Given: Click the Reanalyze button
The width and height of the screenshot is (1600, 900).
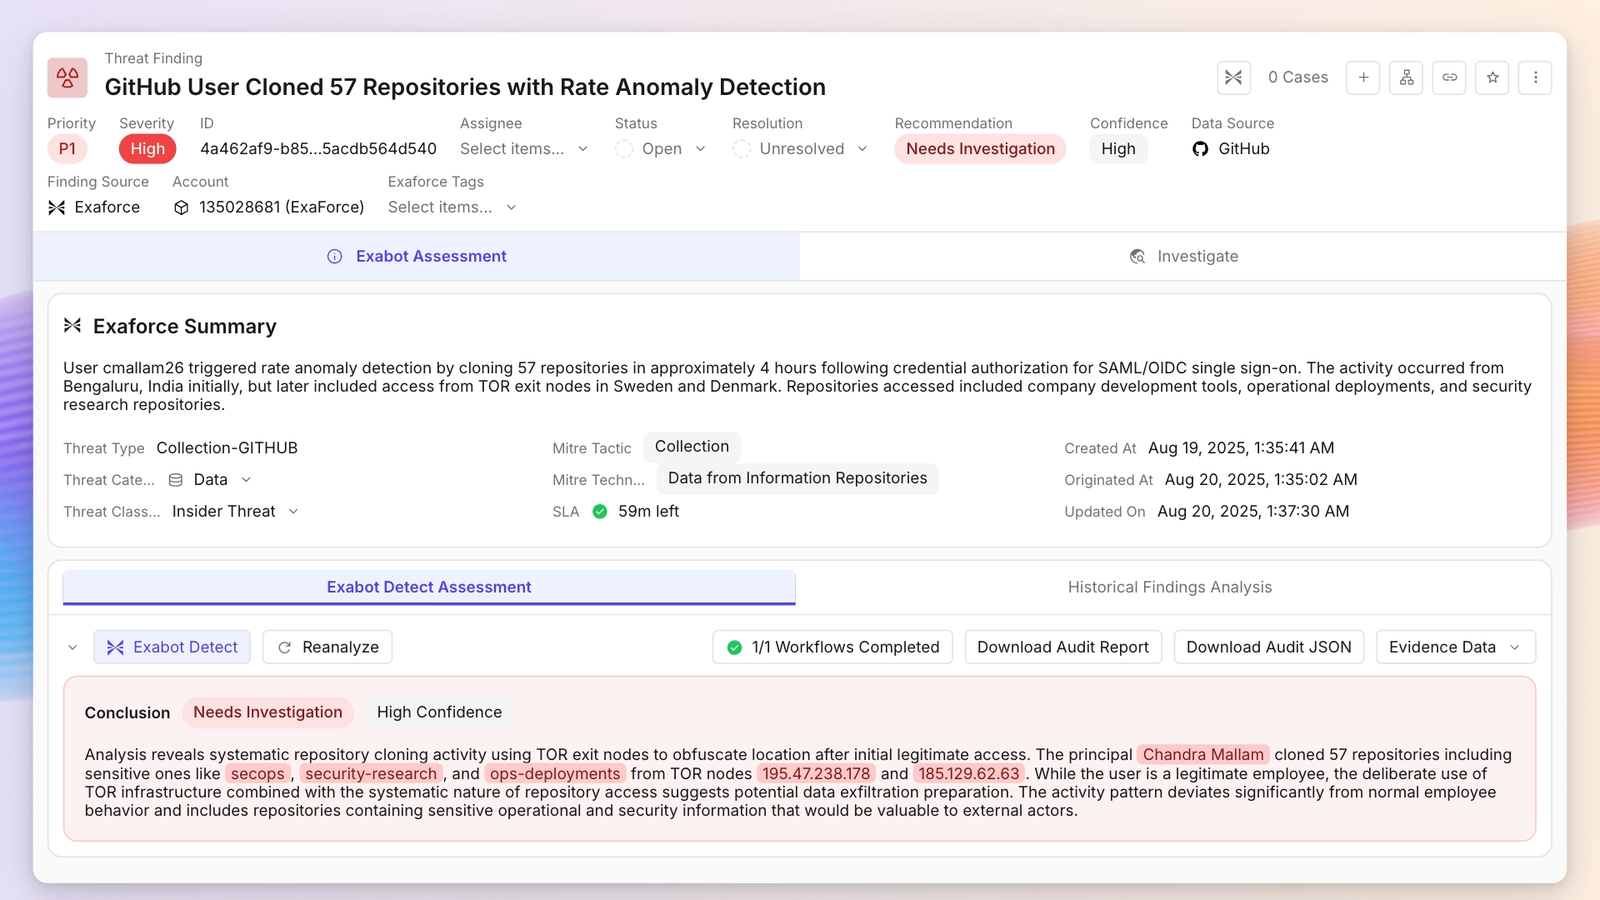Looking at the screenshot, I should click(328, 647).
